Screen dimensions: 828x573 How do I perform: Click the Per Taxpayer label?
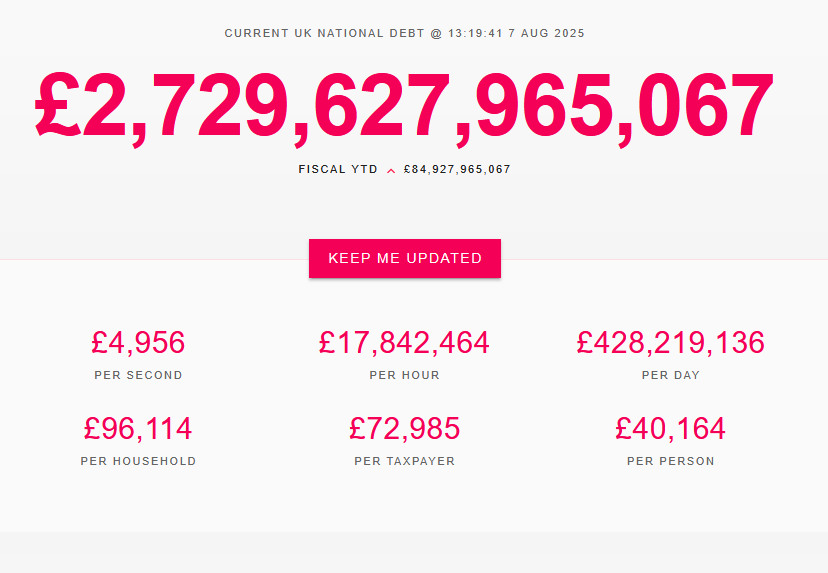(404, 461)
